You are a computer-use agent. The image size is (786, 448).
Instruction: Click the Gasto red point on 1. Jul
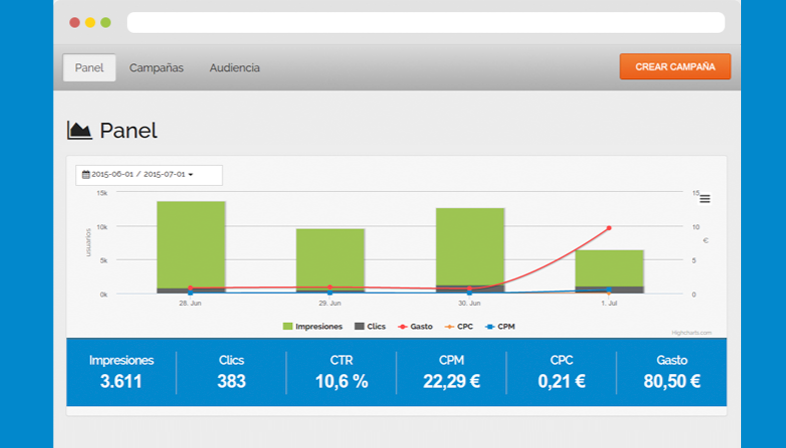(609, 228)
